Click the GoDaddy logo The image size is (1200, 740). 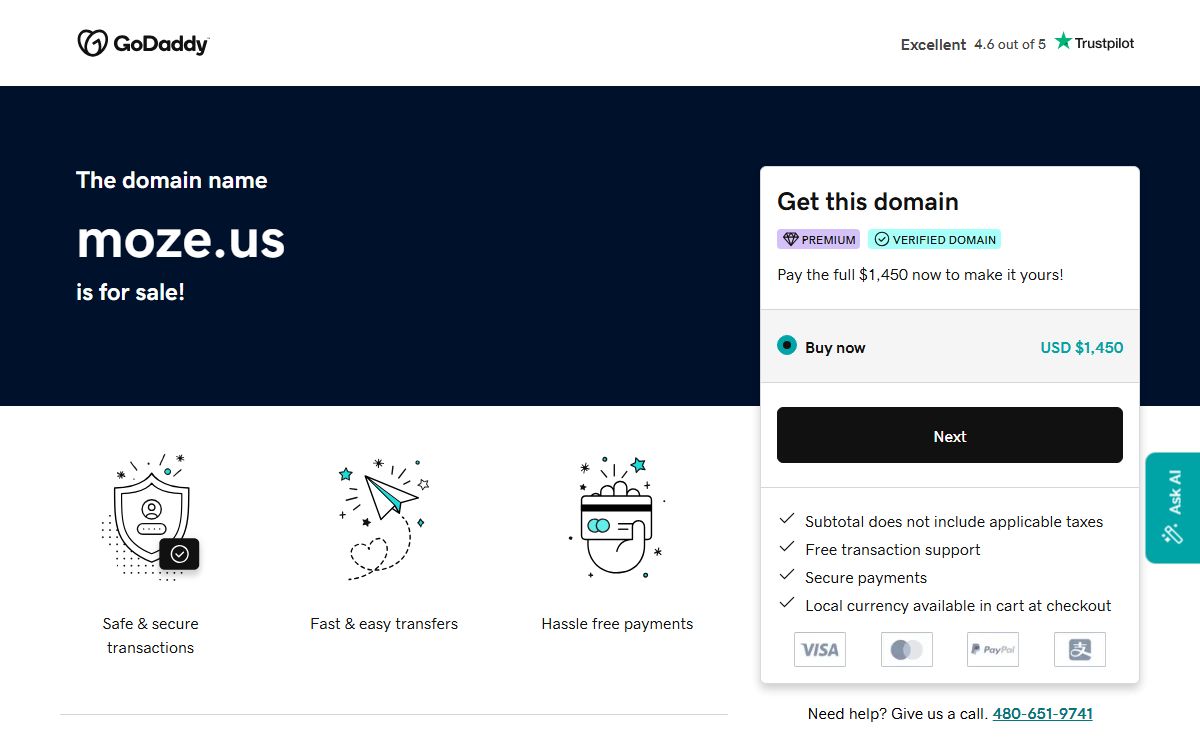(x=143, y=43)
